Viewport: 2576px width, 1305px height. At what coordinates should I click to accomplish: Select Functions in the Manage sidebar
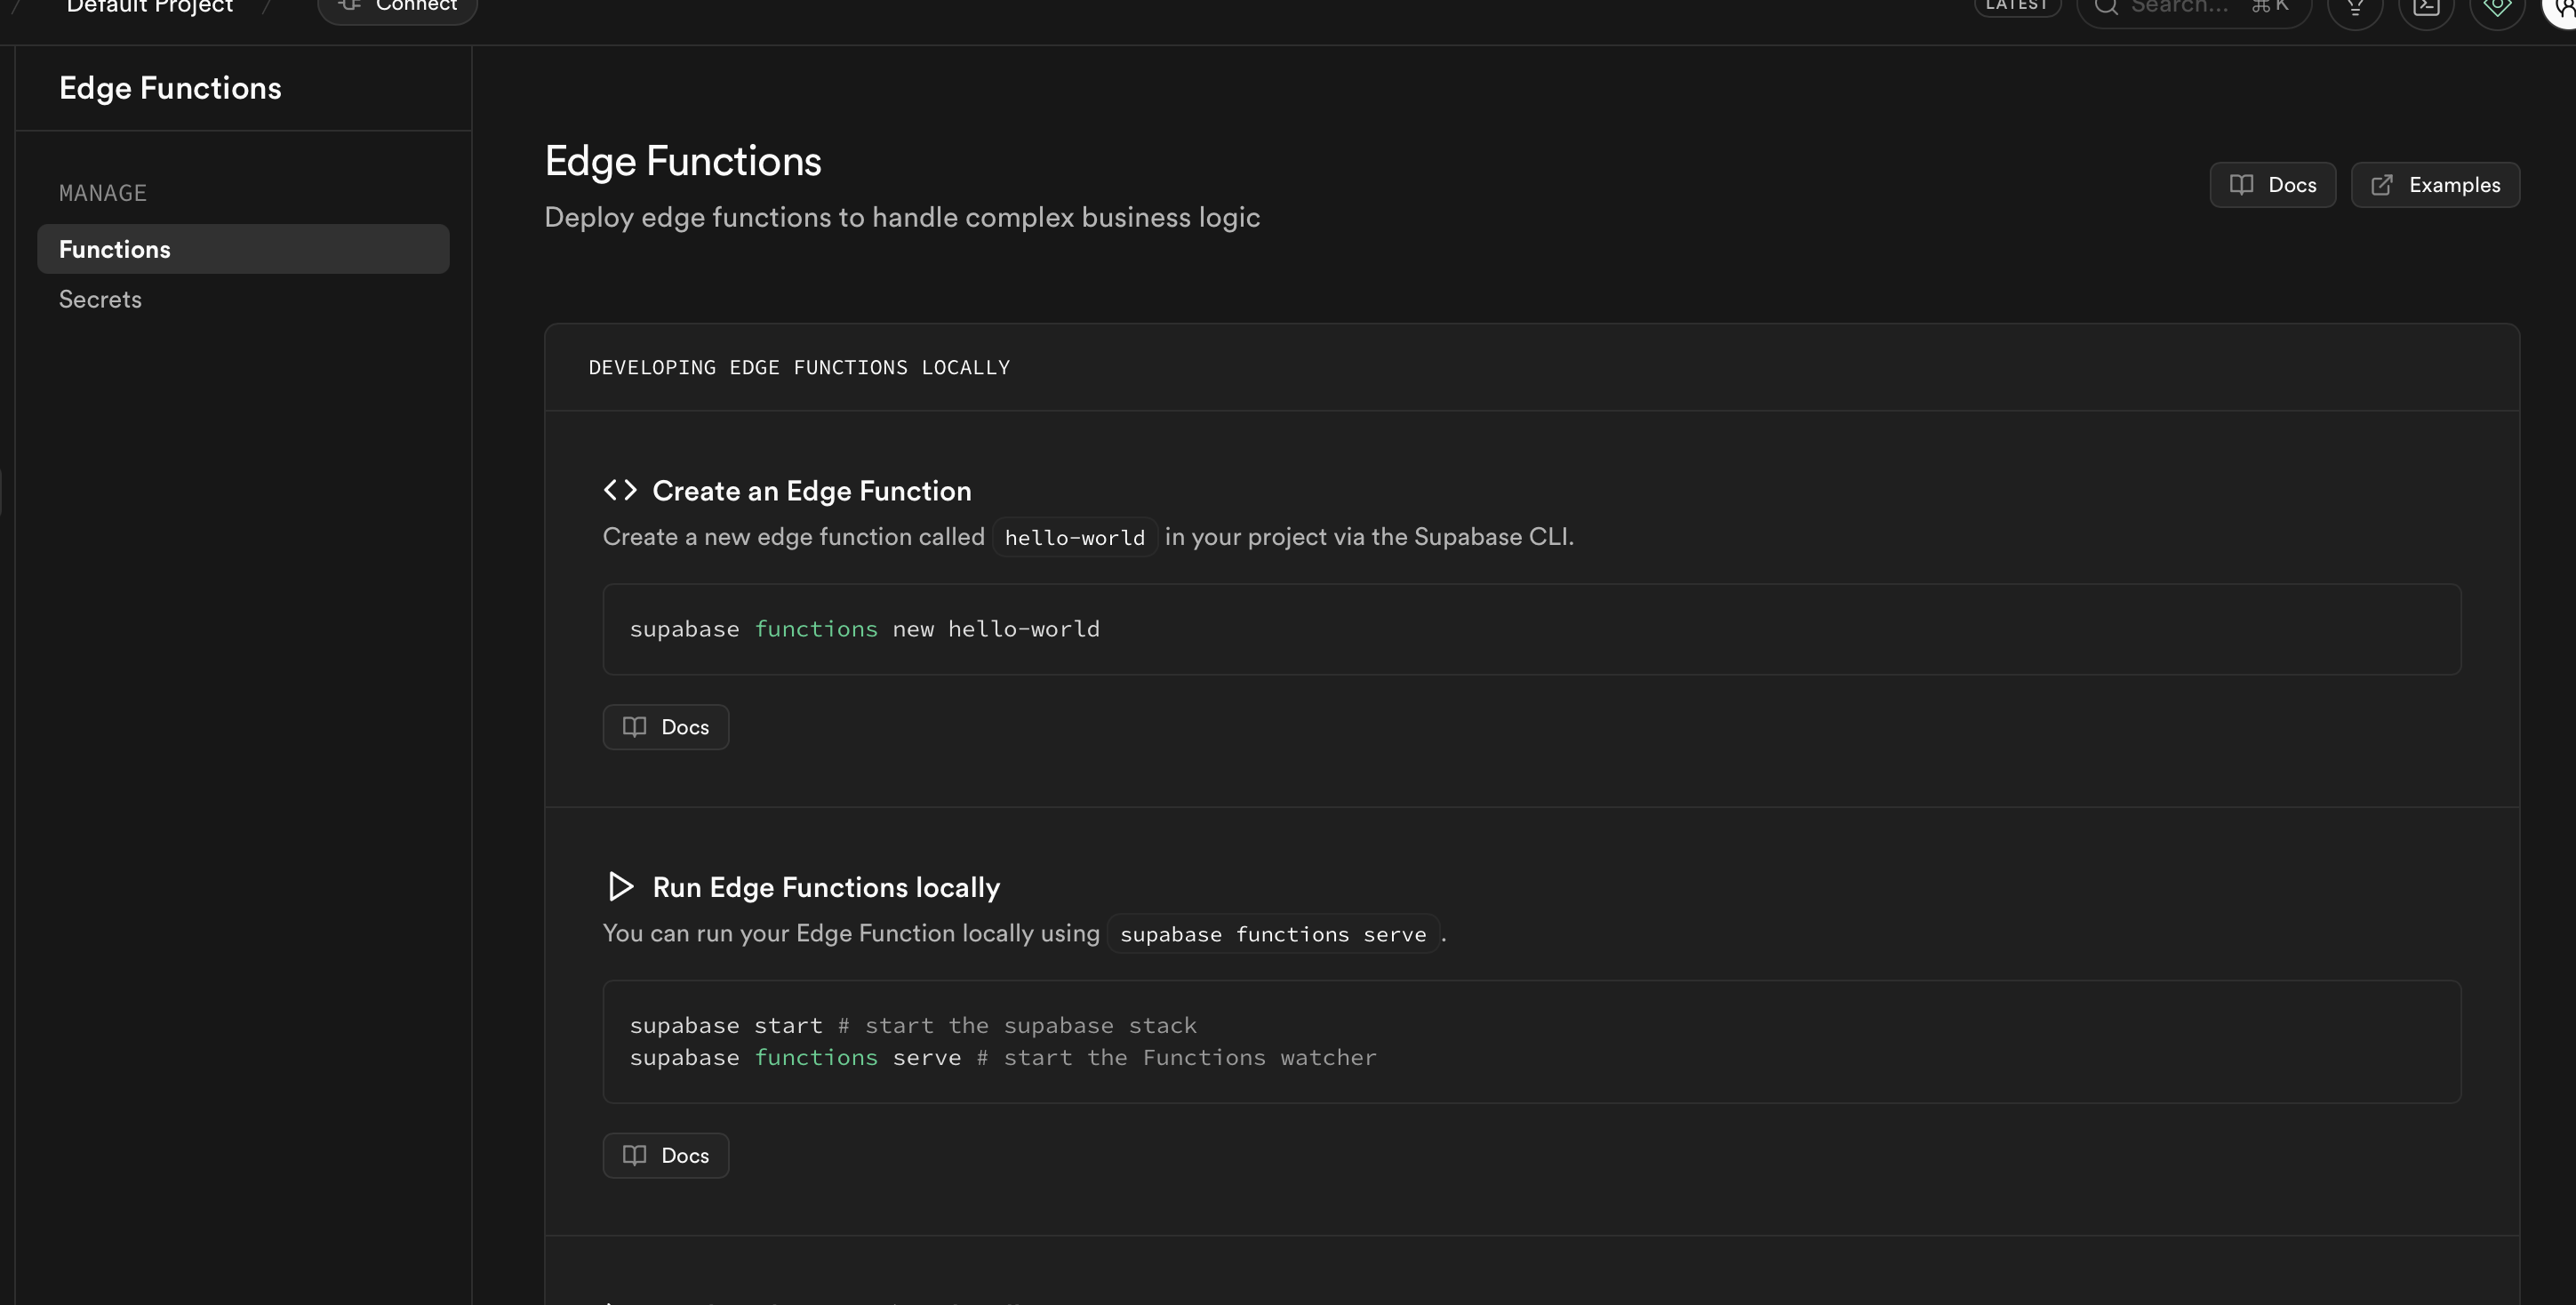pyautogui.click(x=243, y=249)
